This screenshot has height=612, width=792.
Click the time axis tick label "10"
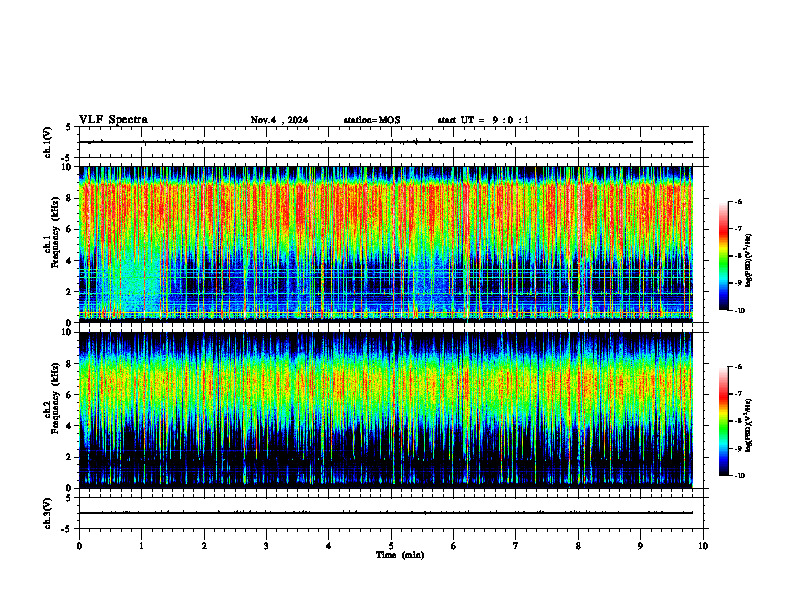pos(703,546)
